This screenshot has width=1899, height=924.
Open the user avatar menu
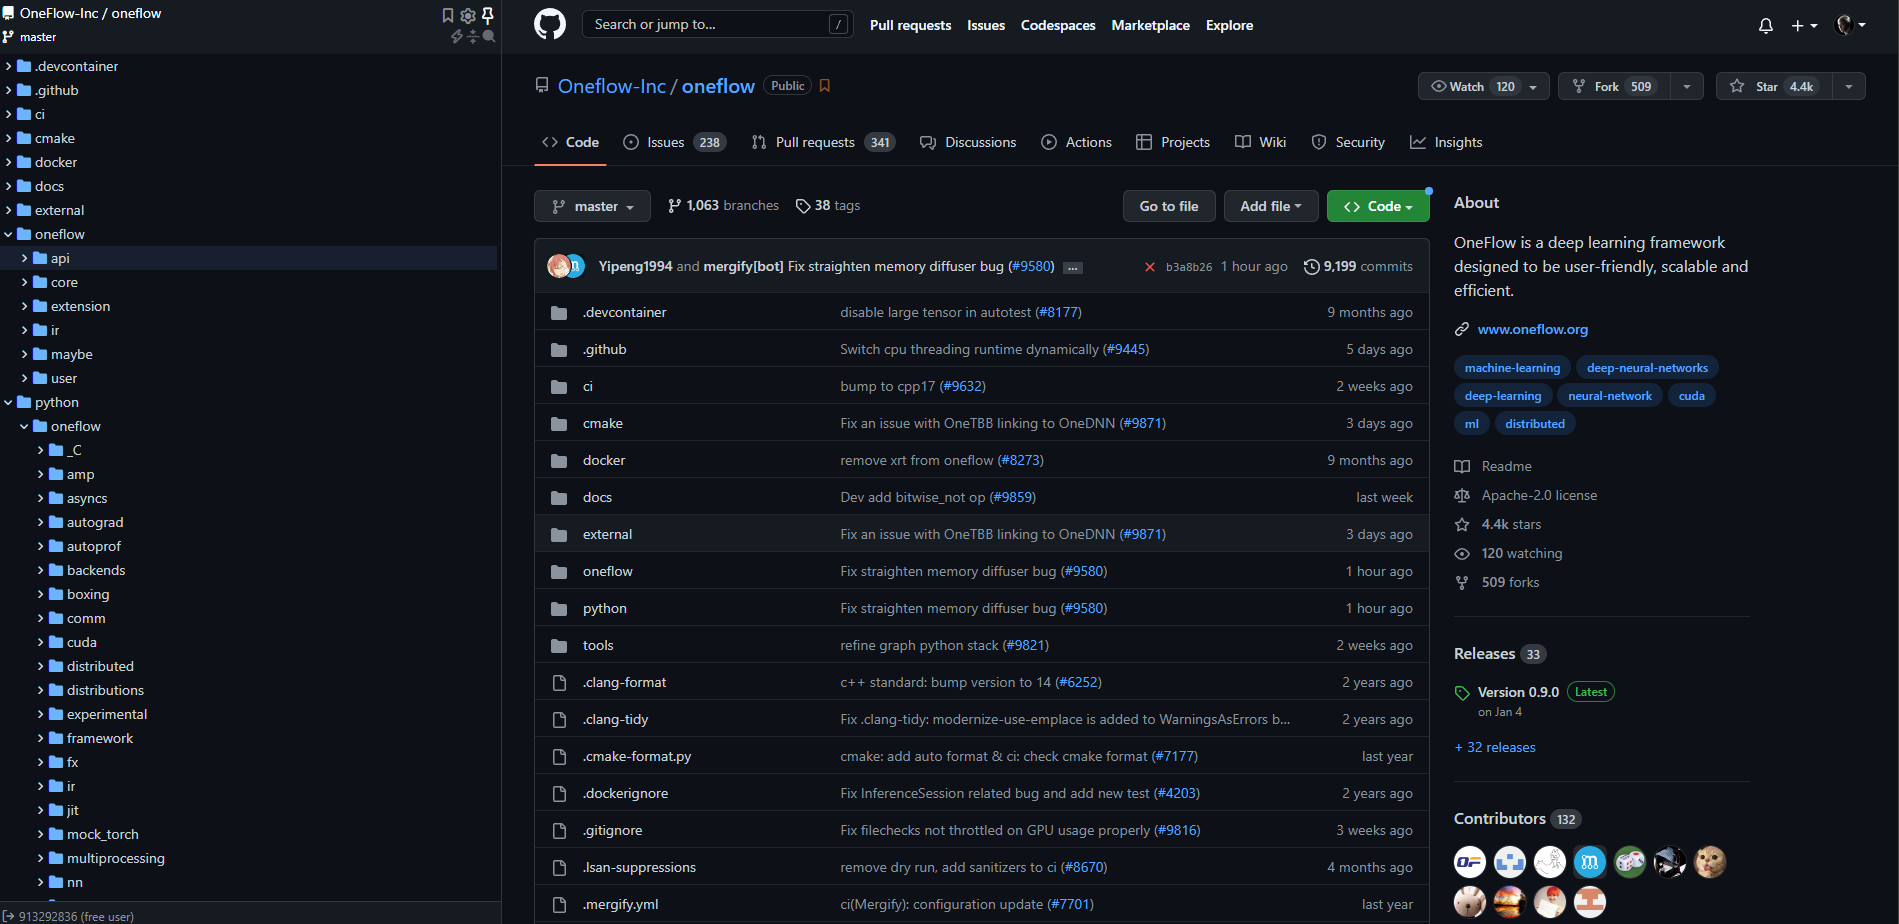[x=1851, y=25]
